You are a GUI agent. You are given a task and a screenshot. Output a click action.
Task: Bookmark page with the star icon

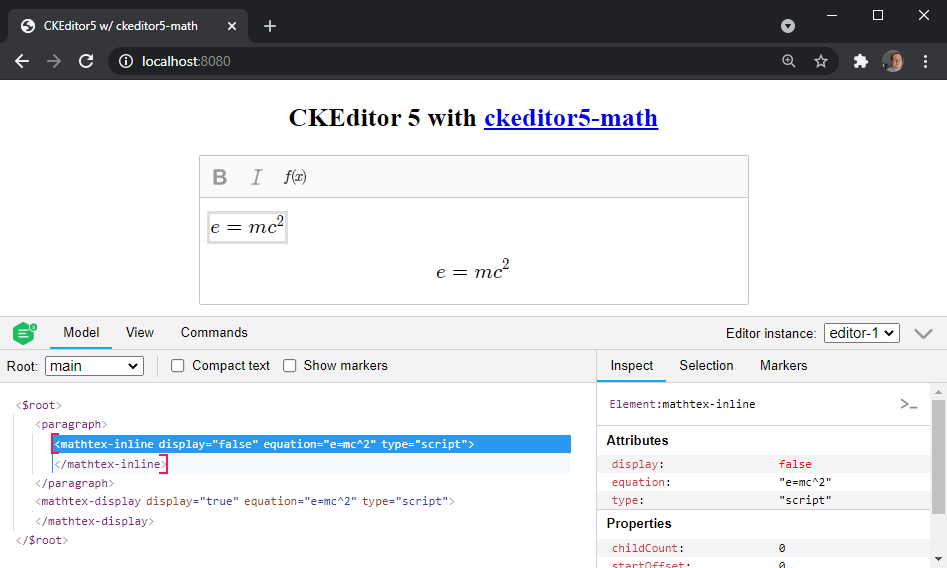click(x=821, y=61)
